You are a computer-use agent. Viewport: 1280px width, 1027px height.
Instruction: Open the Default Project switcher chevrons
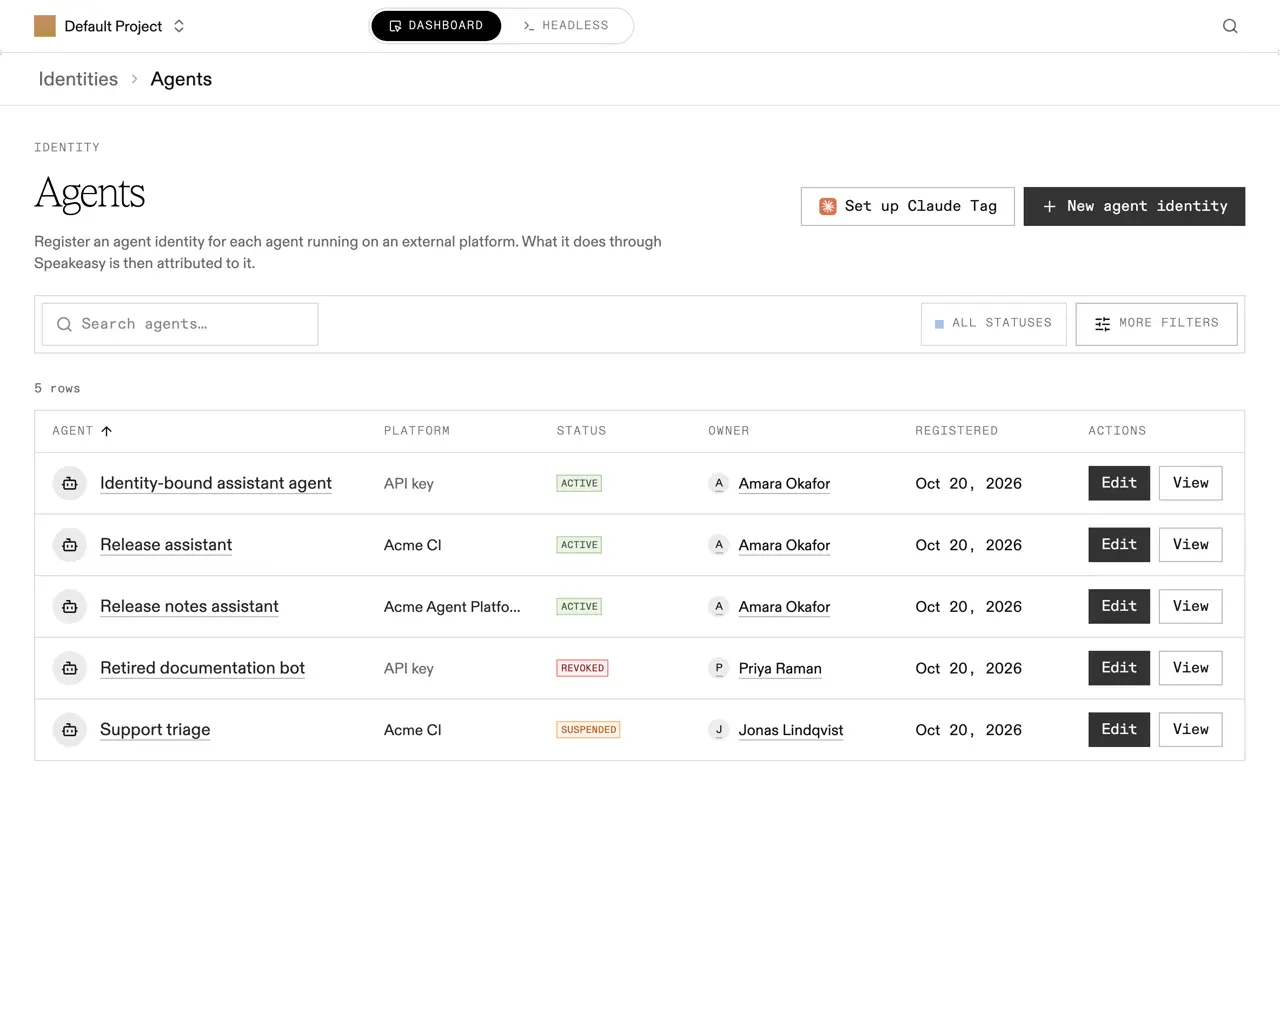point(179,26)
